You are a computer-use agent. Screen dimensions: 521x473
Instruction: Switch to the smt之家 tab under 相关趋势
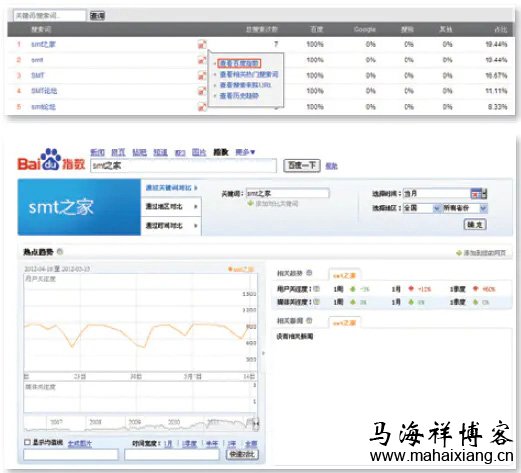click(345, 275)
